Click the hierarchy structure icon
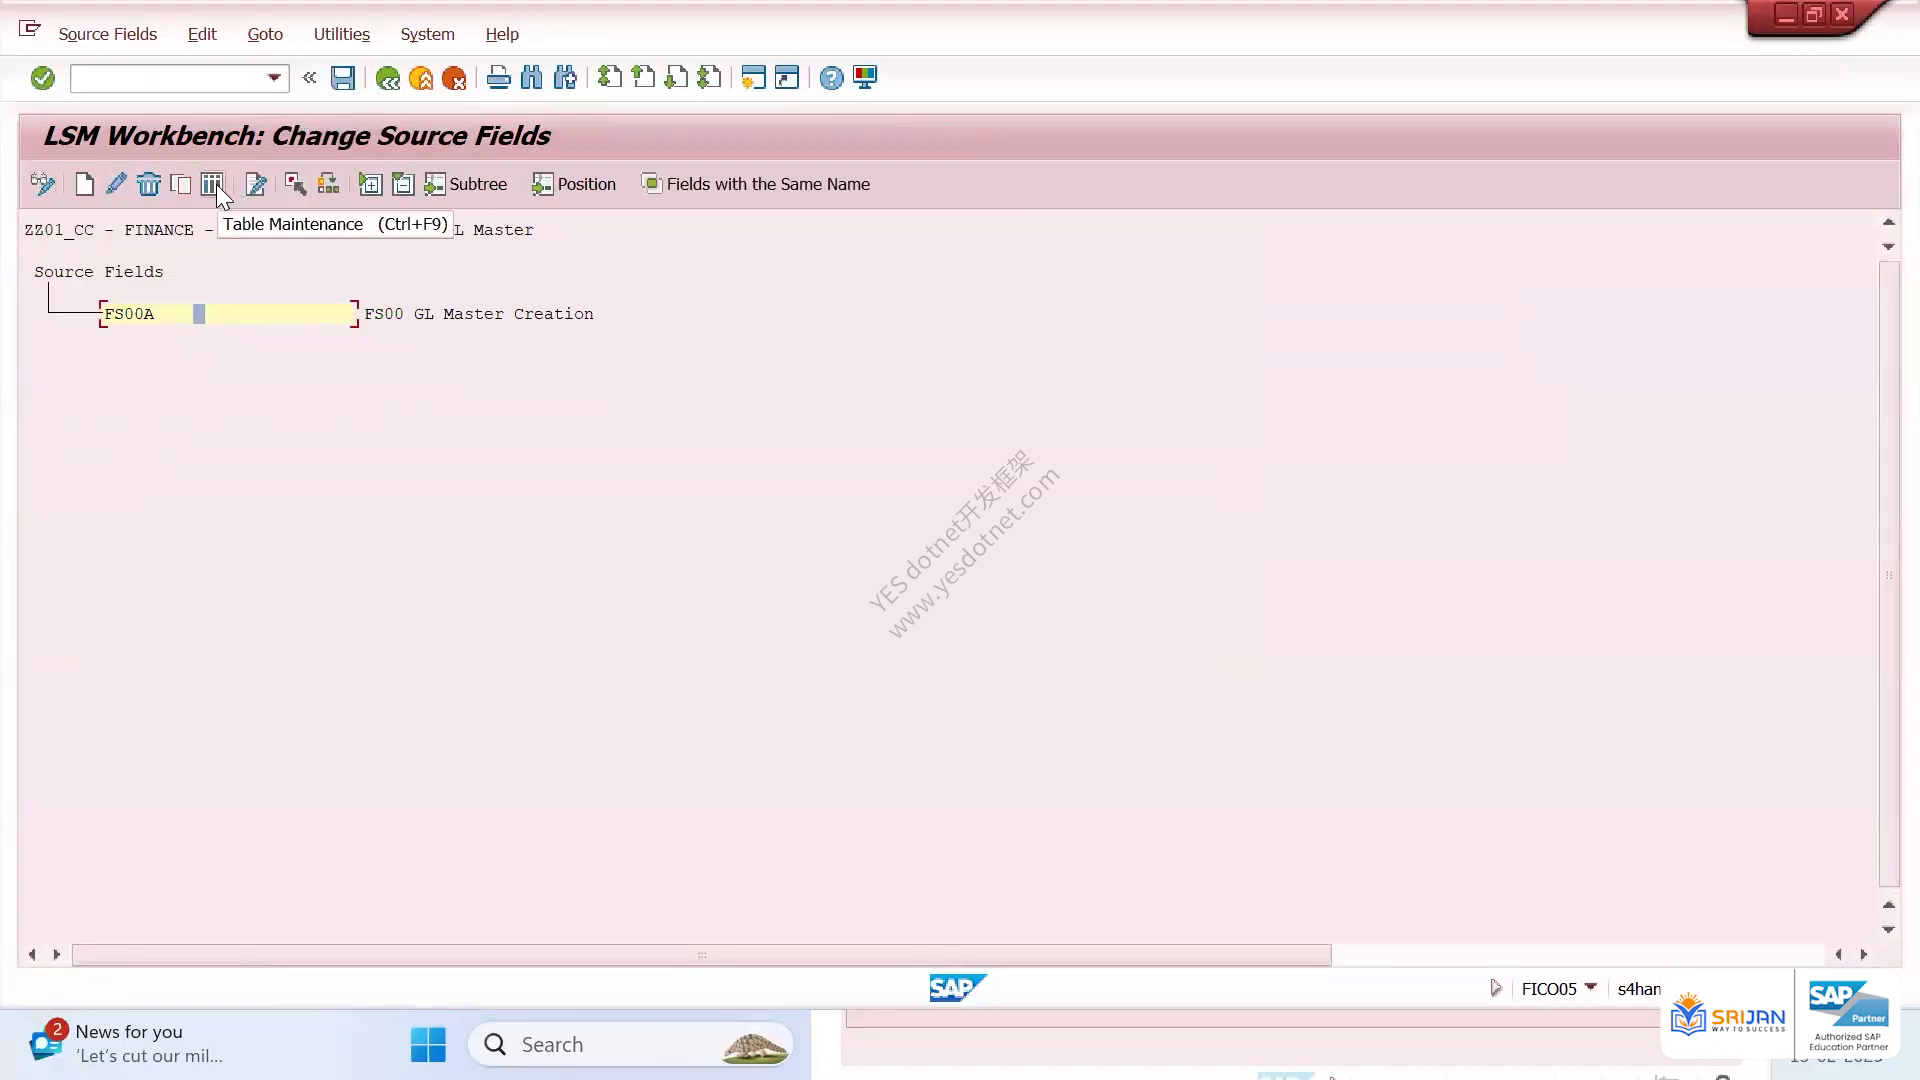 pyautogui.click(x=328, y=184)
